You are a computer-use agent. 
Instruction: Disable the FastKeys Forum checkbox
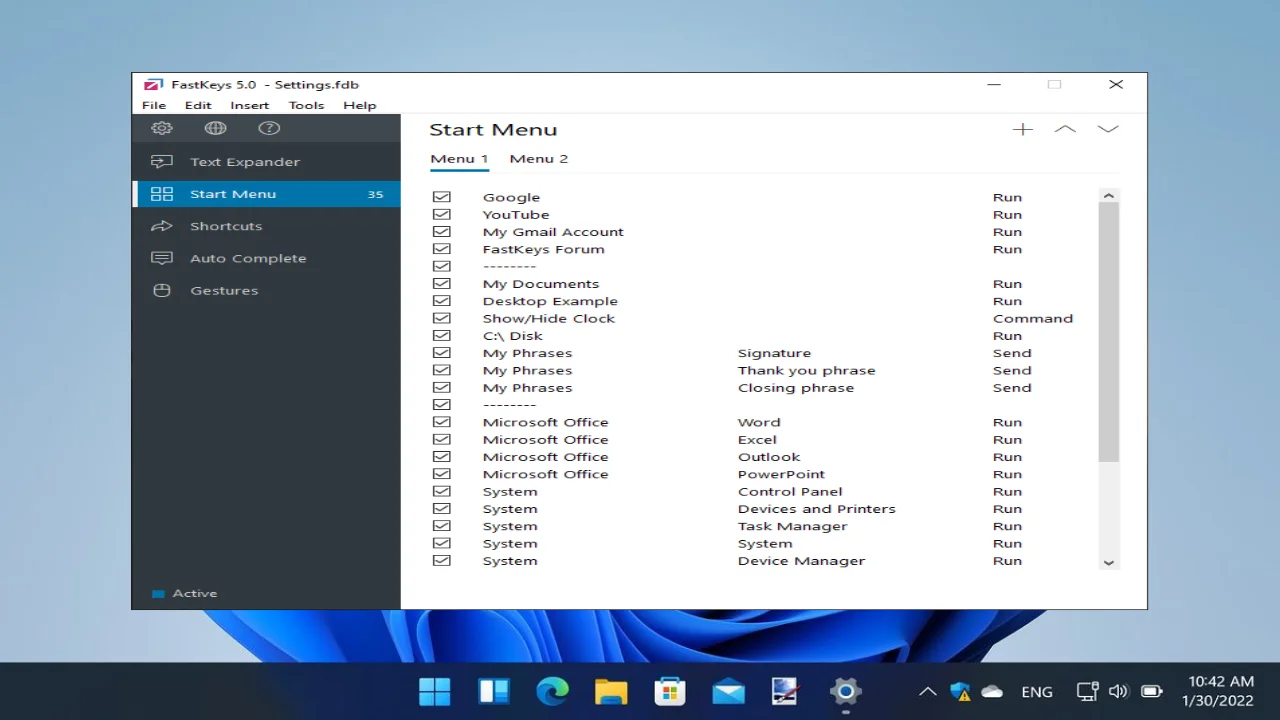pos(441,249)
